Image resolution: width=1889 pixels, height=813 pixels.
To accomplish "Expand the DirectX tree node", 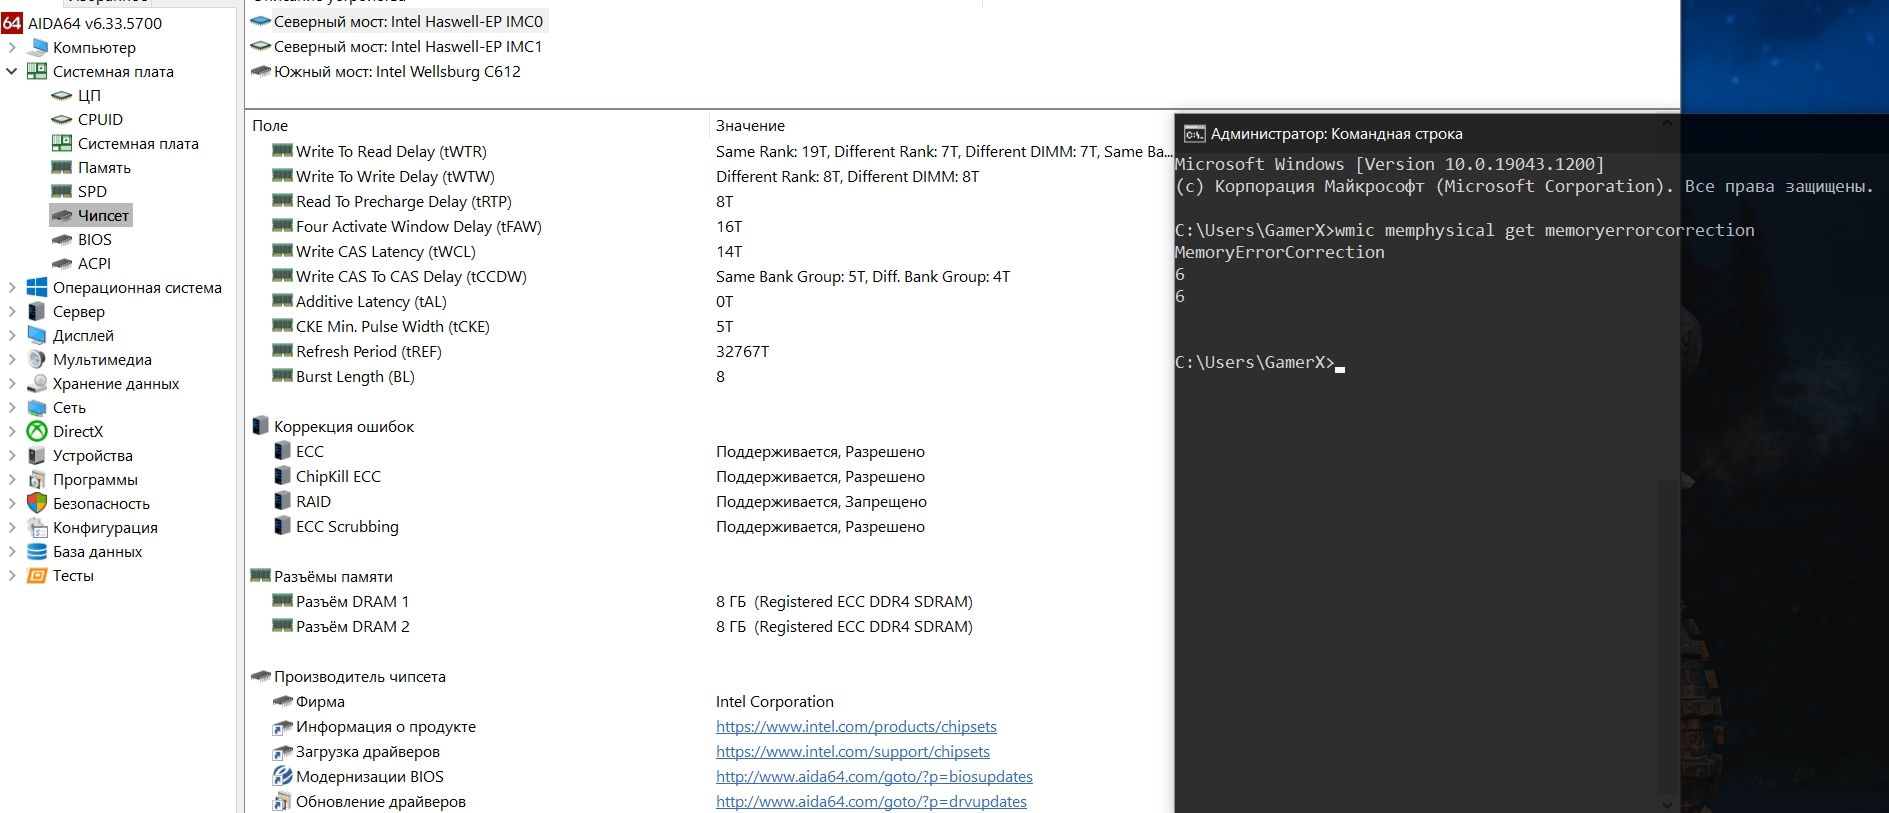I will 12,431.
